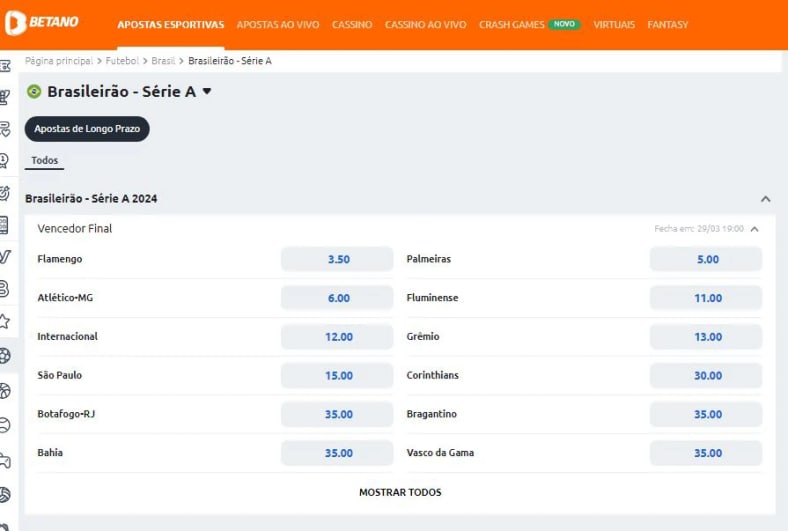788x531 pixels.
Task: Bet on Internacional at odds 12.00
Action: point(337,337)
